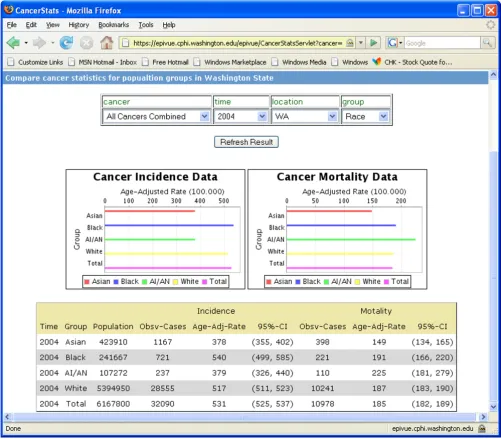The image size is (501, 439).
Task: Click the vertical scrollbar down arrow
Action: (x=493, y=407)
